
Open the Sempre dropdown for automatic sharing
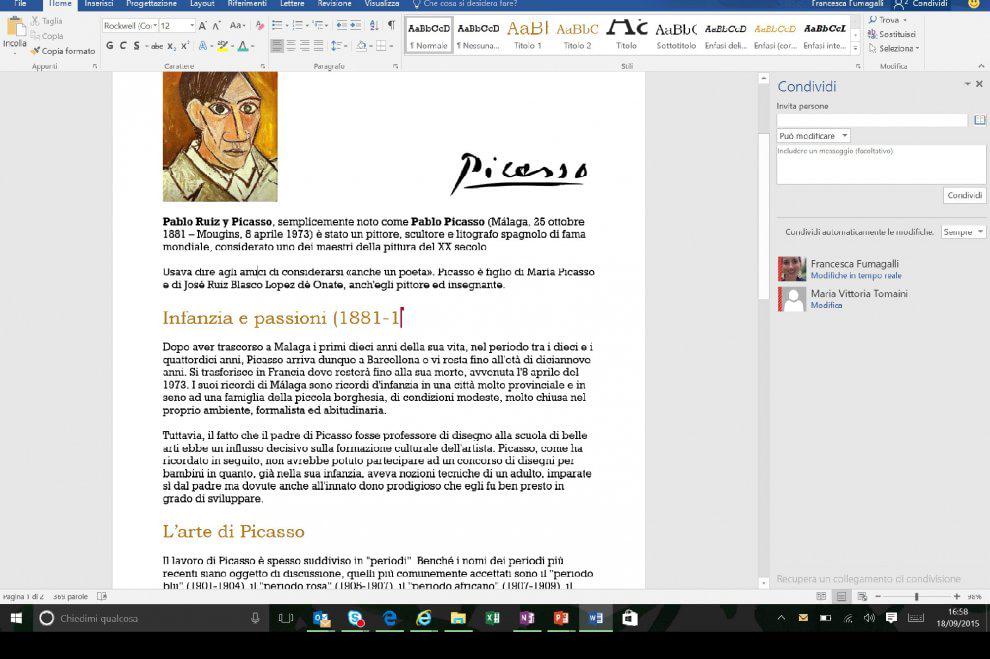961,231
